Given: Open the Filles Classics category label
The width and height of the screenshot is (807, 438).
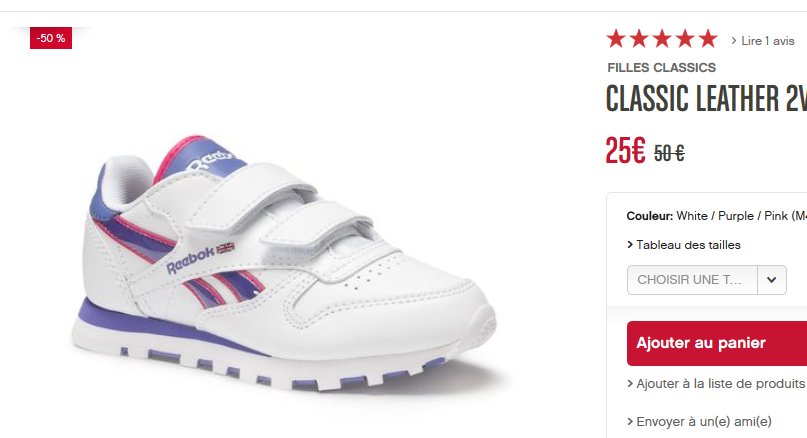Looking at the screenshot, I should click(661, 67).
